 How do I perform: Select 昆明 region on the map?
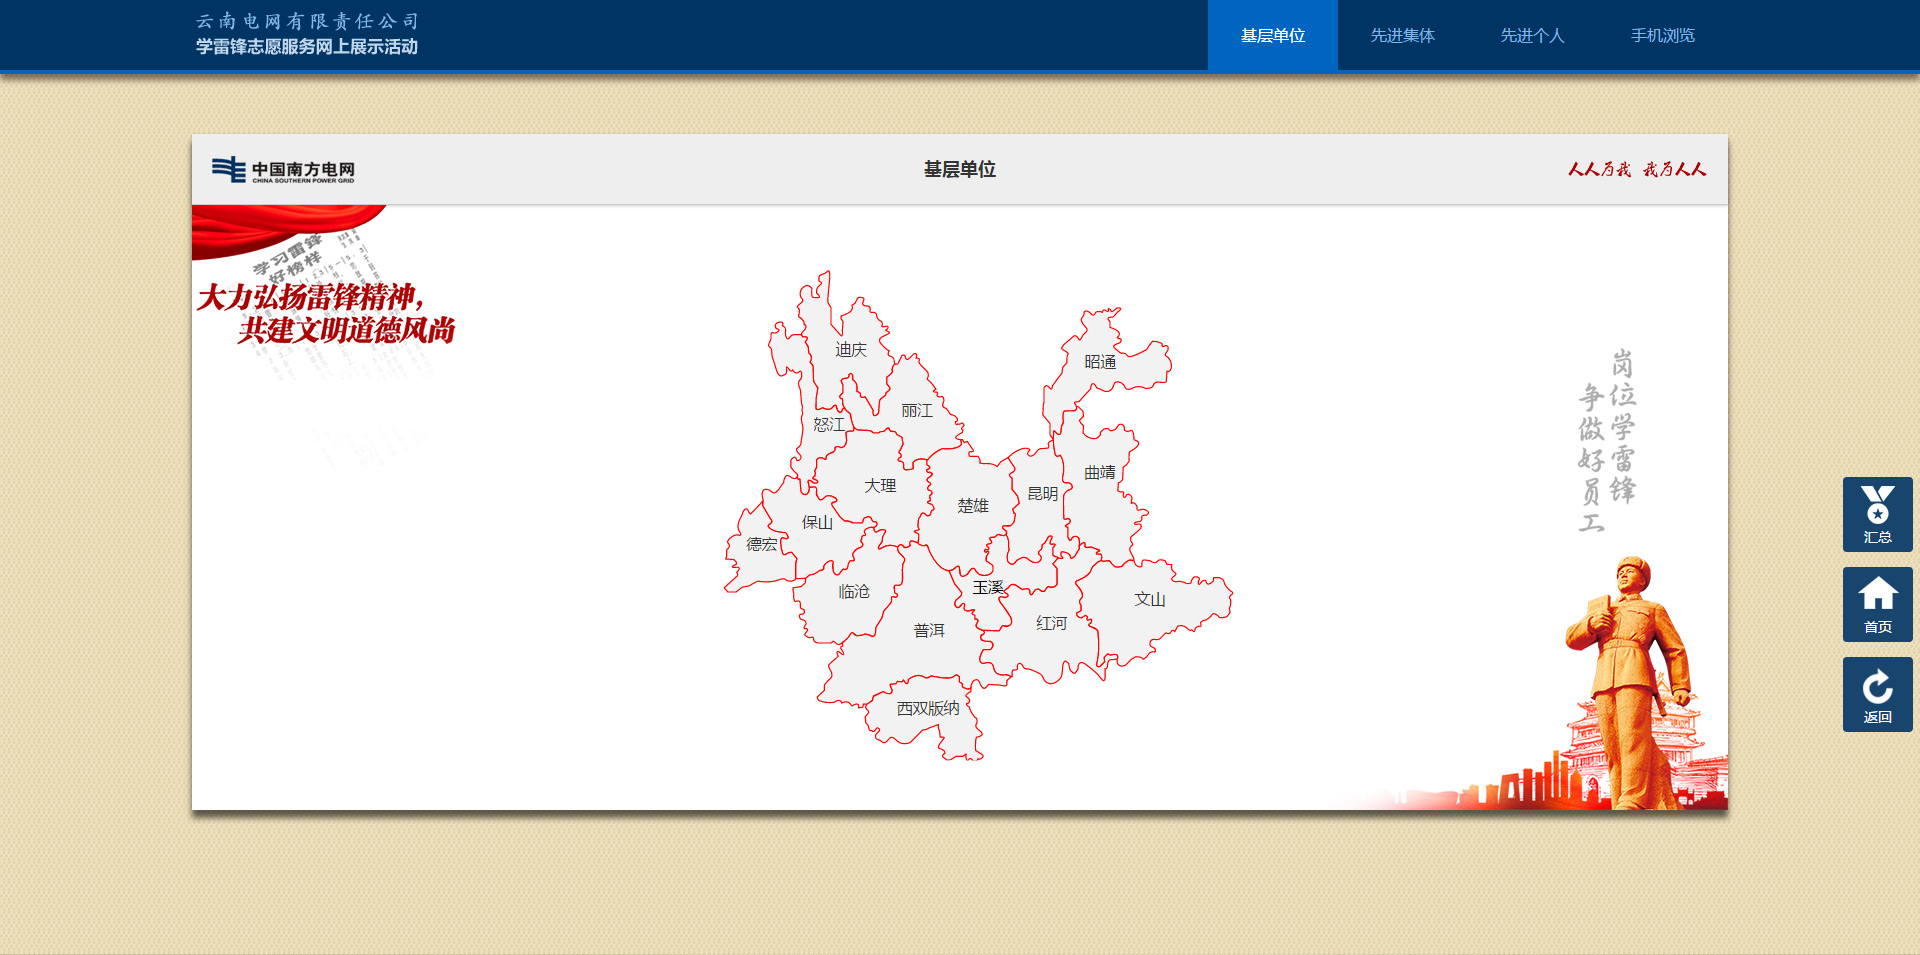pyautogui.click(x=1042, y=494)
